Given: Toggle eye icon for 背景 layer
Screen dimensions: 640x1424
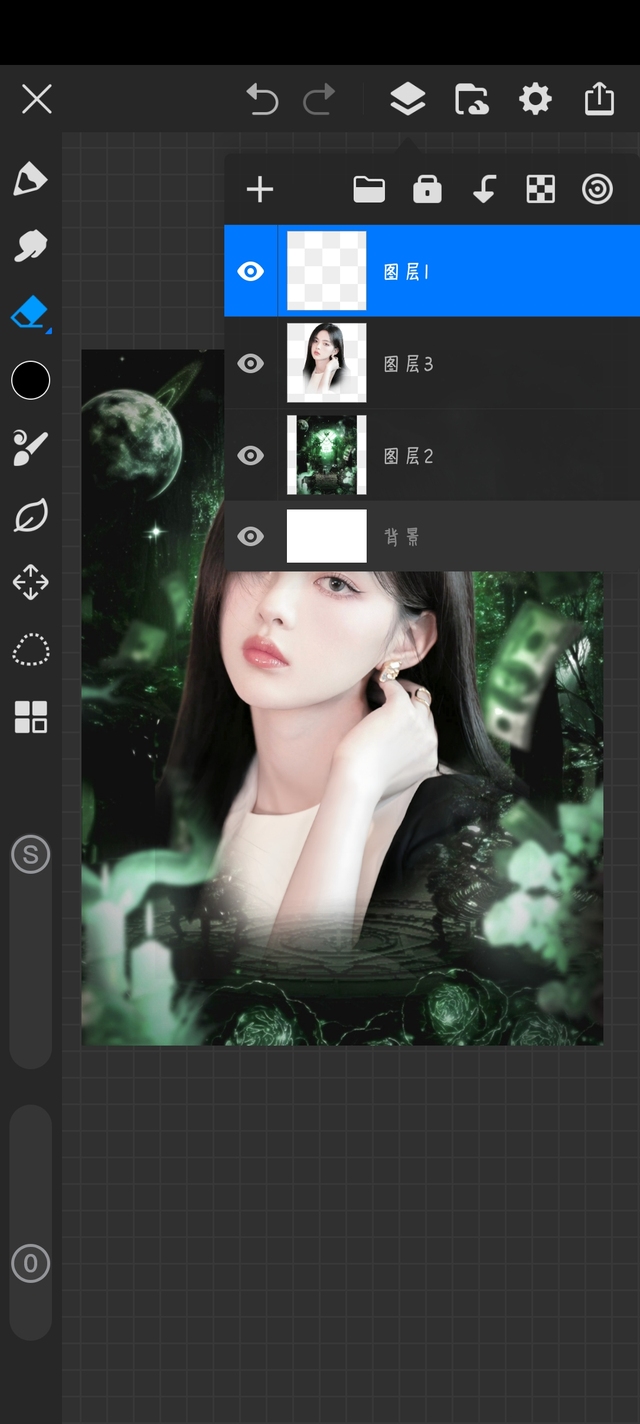Looking at the screenshot, I should 250,537.
